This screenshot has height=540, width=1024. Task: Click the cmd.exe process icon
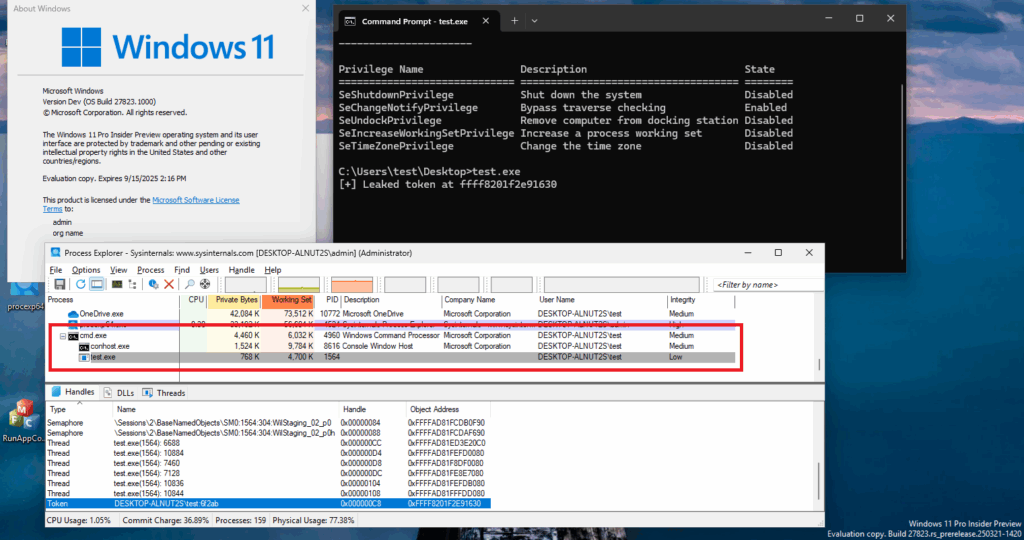point(73,336)
